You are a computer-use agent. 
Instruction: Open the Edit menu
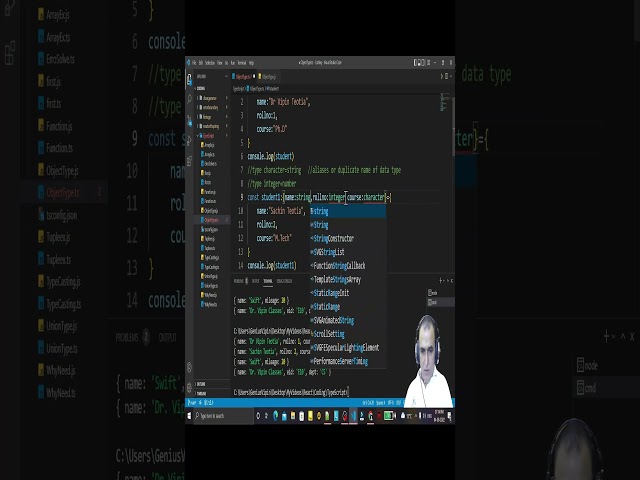point(200,63)
